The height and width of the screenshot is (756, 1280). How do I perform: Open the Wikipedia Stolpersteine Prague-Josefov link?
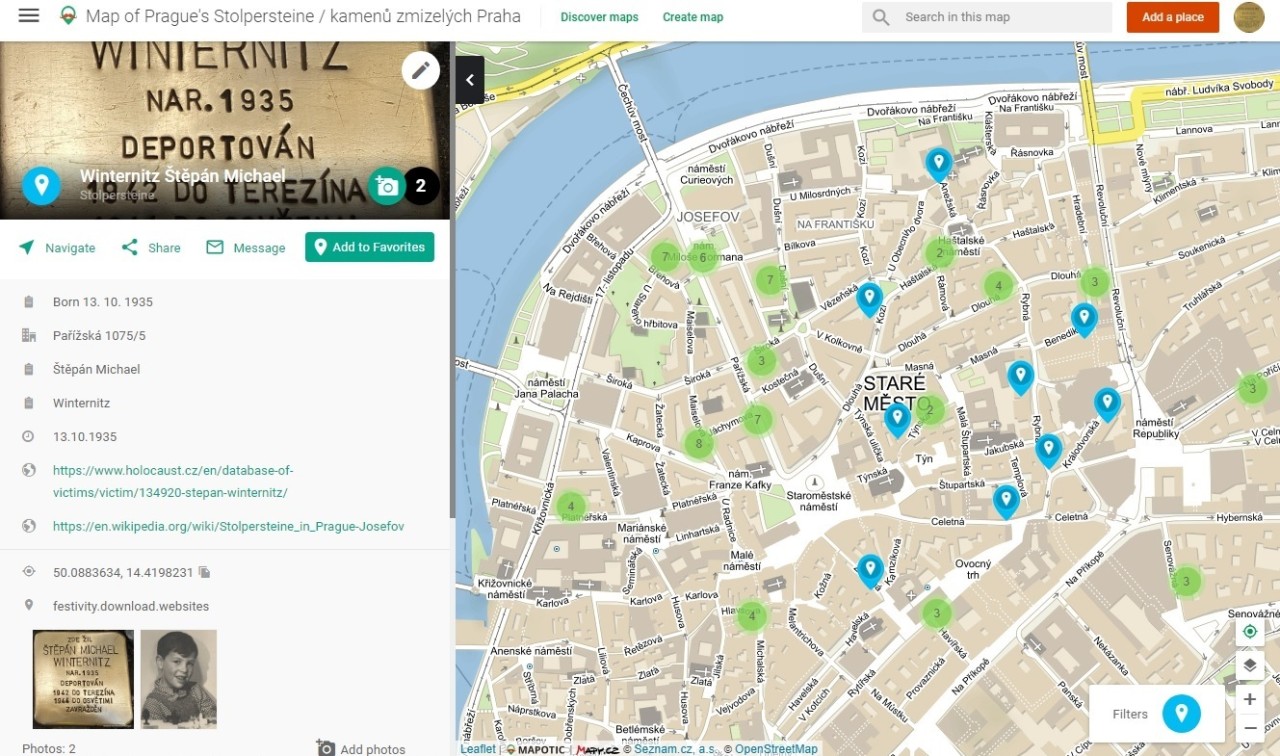tap(229, 526)
